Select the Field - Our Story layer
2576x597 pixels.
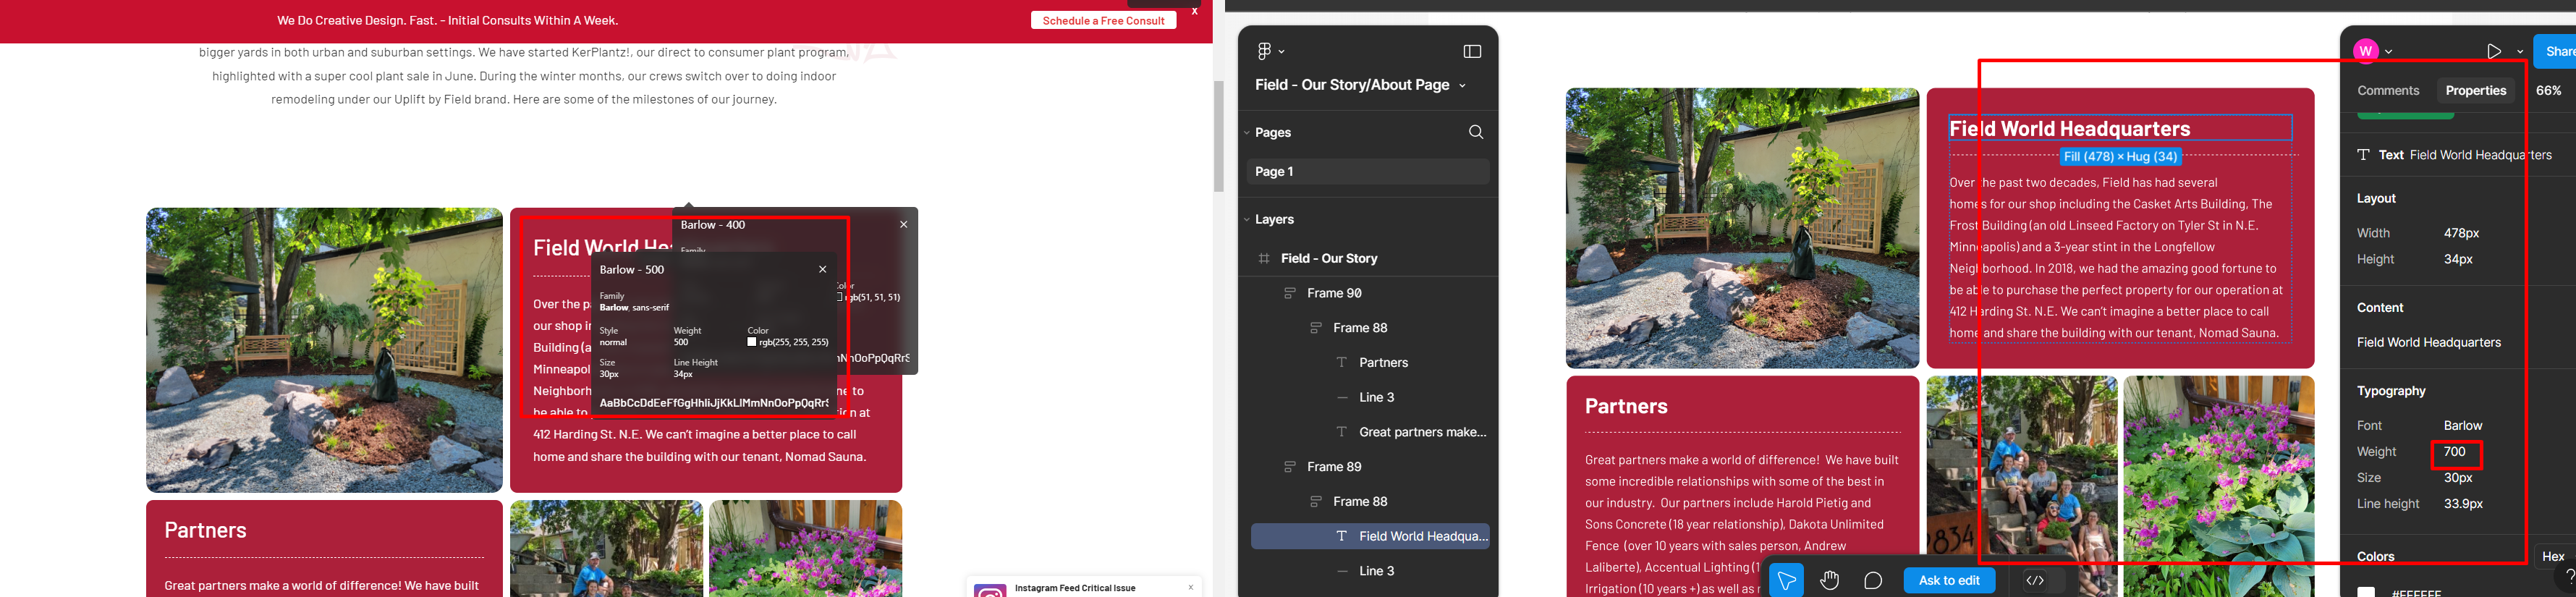click(x=1329, y=258)
